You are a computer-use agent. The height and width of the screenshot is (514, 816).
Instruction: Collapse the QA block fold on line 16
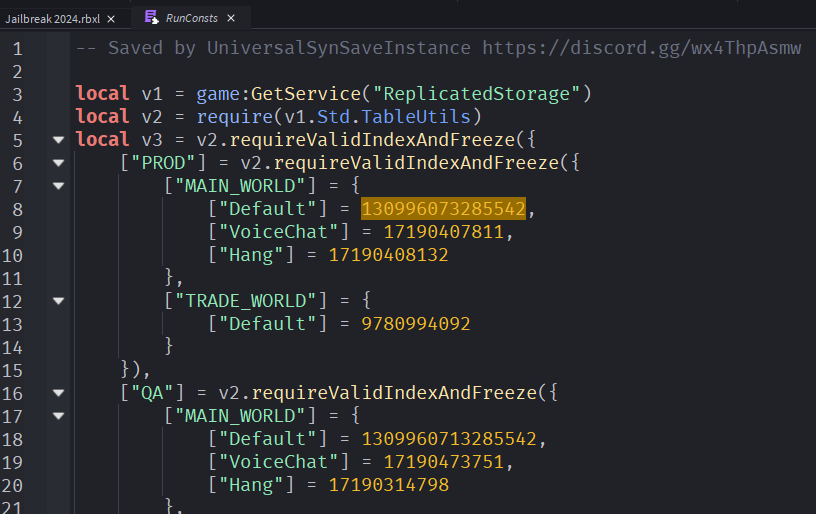tap(58, 393)
